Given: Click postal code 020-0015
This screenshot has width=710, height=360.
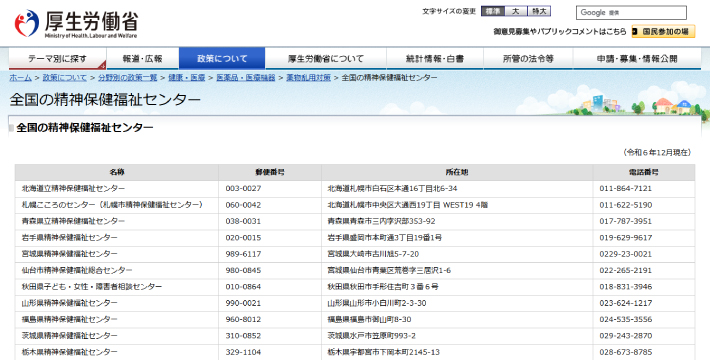Looking at the screenshot, I should click(x=243, y=237).
